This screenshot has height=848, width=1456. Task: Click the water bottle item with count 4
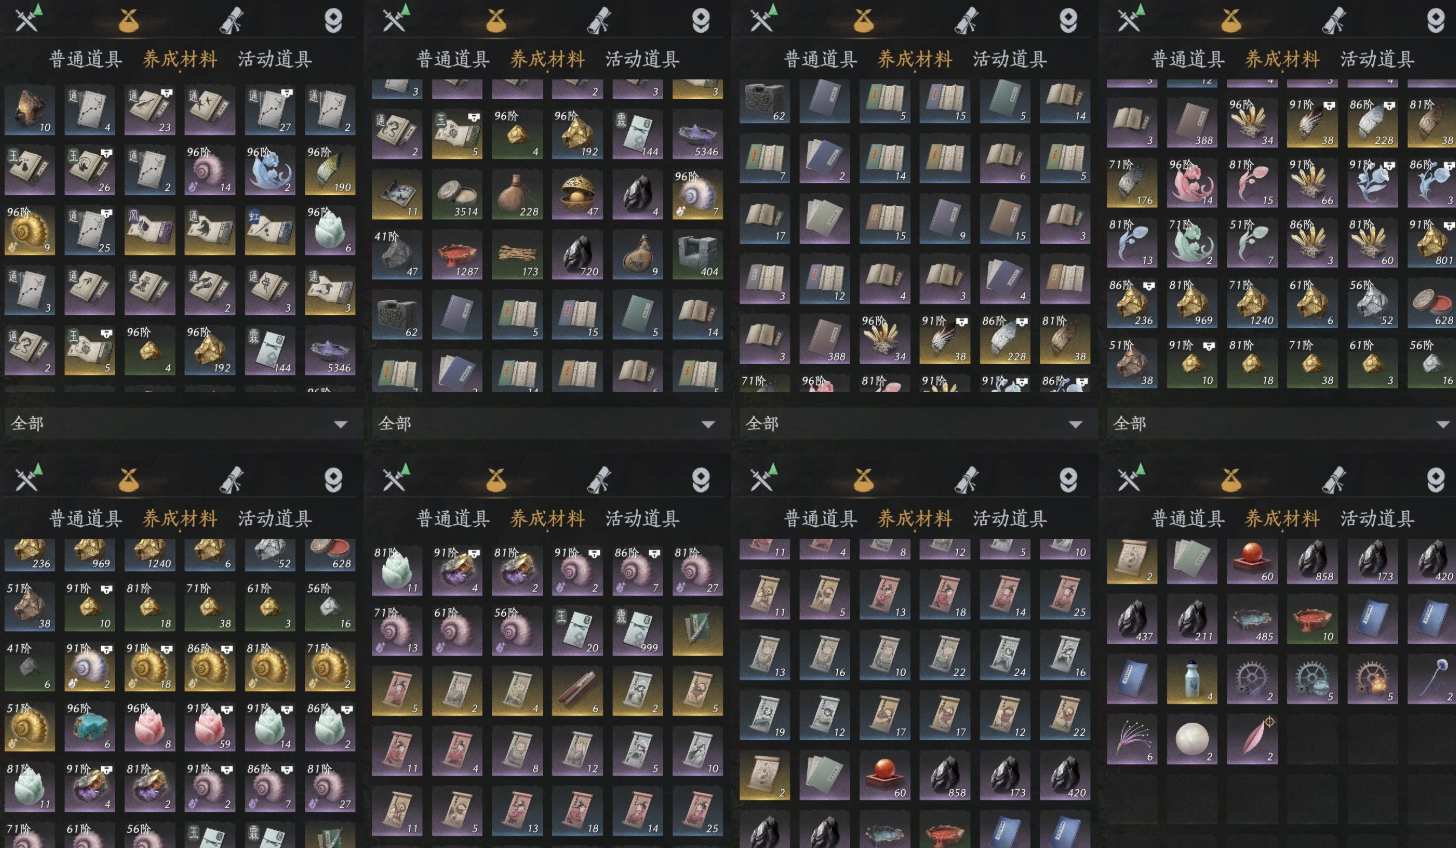pos(1192,679)
